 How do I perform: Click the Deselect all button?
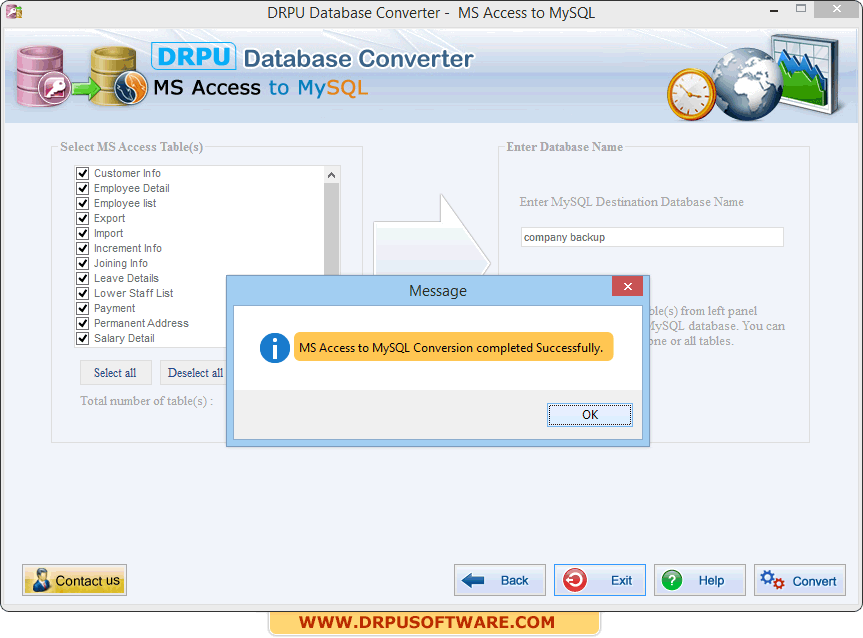(194, 373)
